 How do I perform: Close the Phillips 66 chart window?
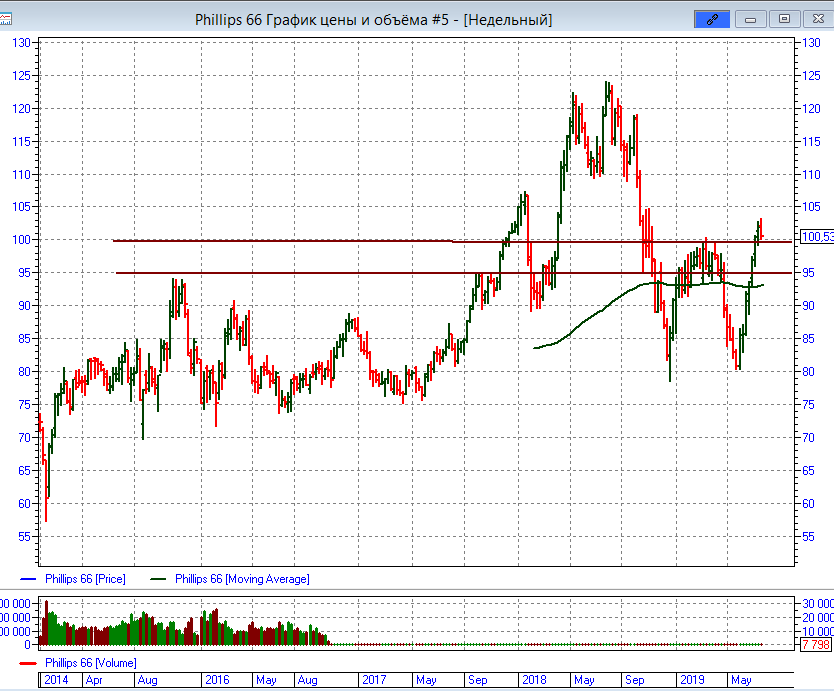(815, 19)
